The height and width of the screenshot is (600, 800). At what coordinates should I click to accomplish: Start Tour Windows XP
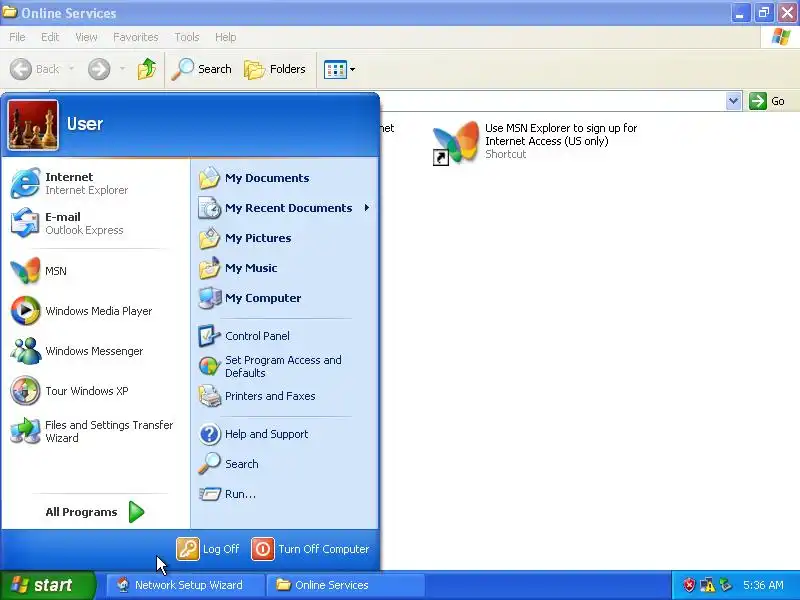(x=95, y=391)
